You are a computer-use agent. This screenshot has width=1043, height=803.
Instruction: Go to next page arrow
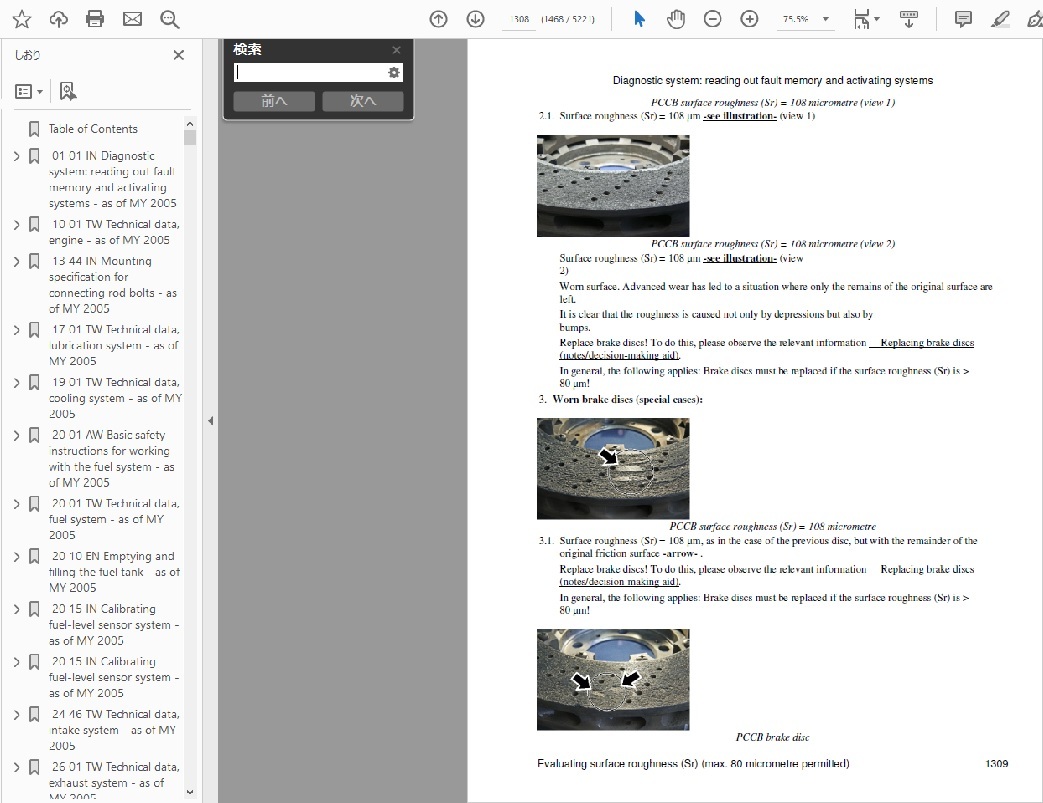475,19
